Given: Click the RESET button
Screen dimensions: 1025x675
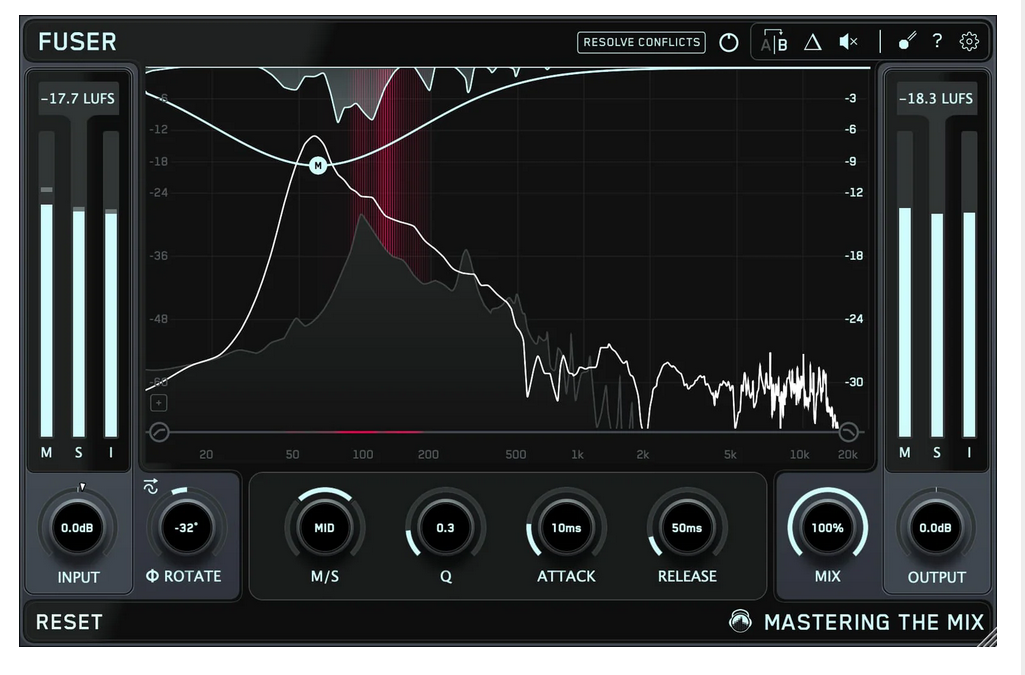Looking at the screenshot, I should tap(69, 622).
